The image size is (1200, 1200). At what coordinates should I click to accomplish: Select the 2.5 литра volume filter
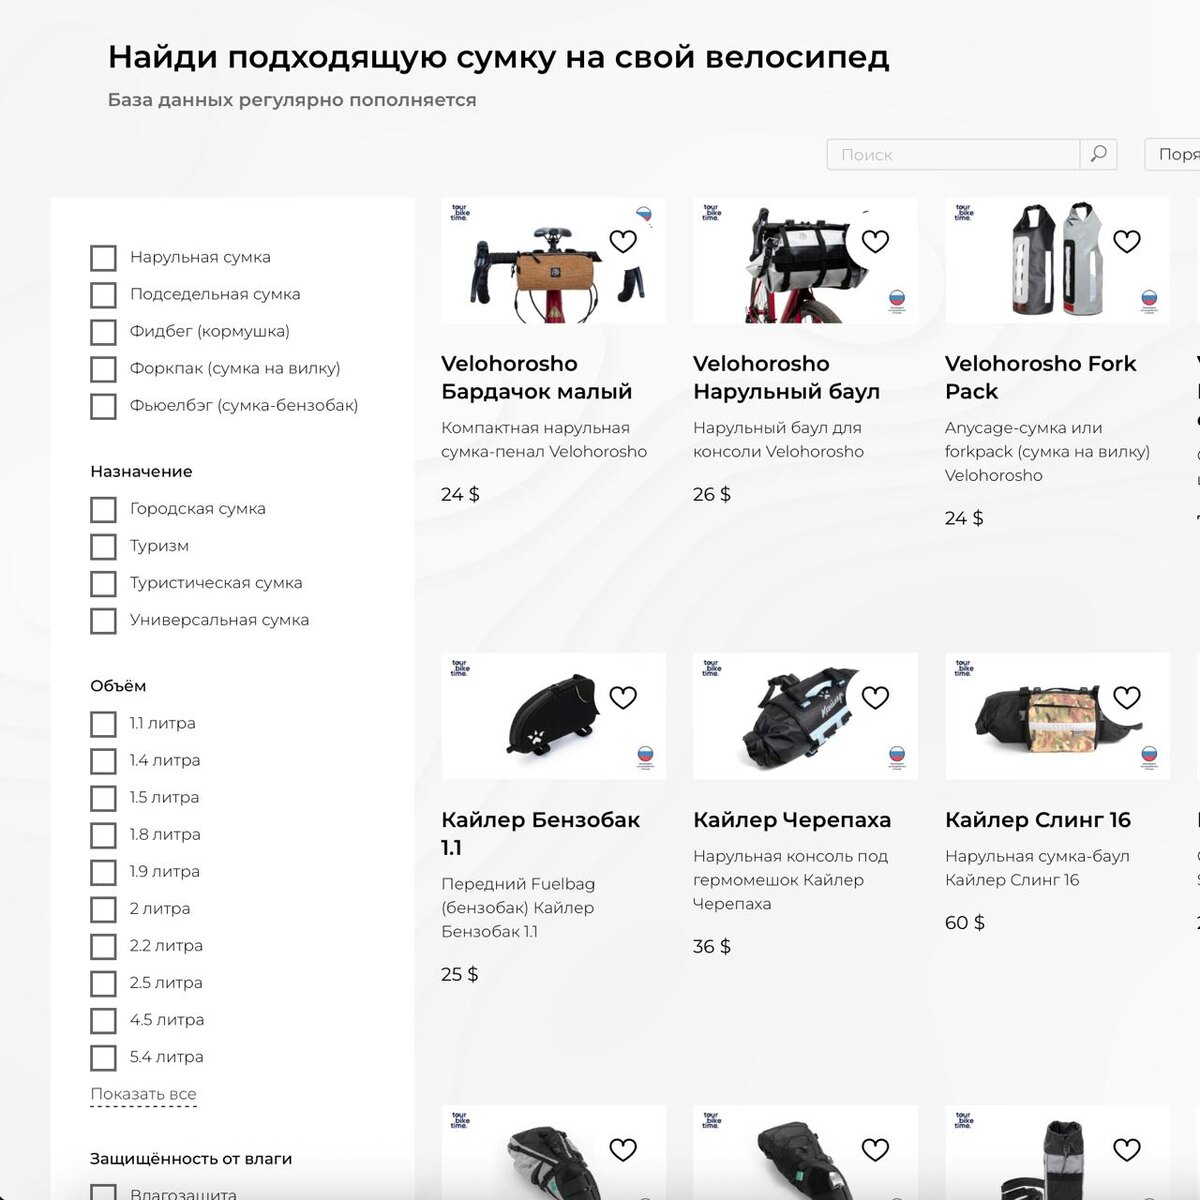pyautogui.click(x=103, y=984)
